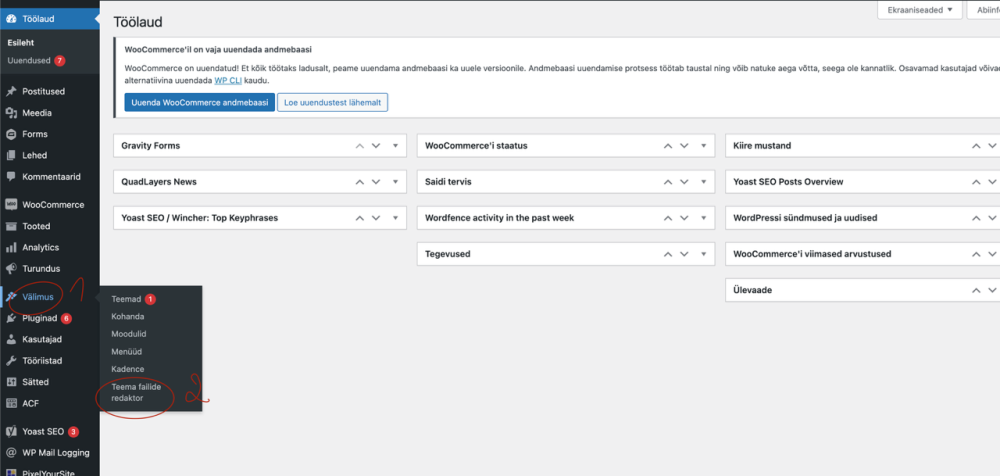The image size is (1000, 476).
Task: Open the Ekraaniseaded dropdown
Action: coord(919,10)
